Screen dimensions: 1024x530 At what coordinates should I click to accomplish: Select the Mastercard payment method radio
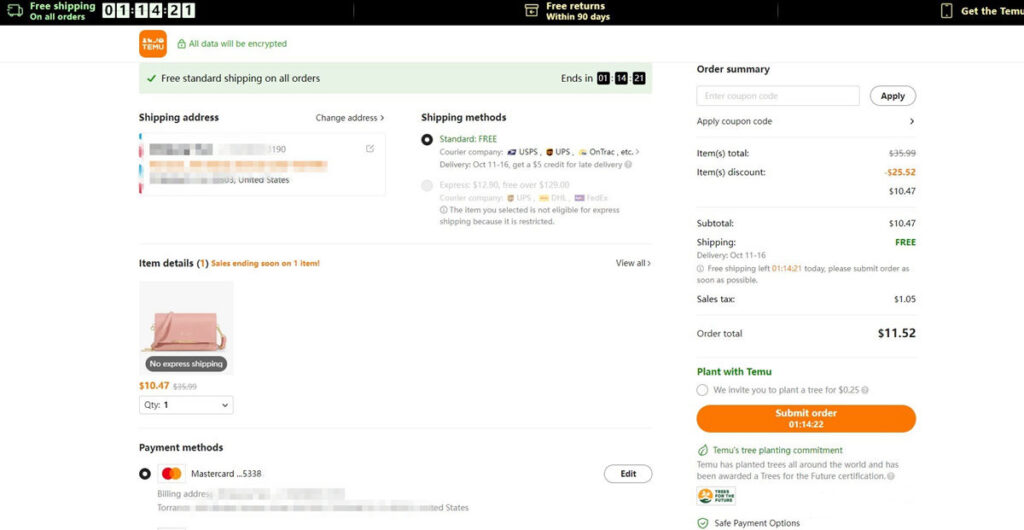[145, 474]
